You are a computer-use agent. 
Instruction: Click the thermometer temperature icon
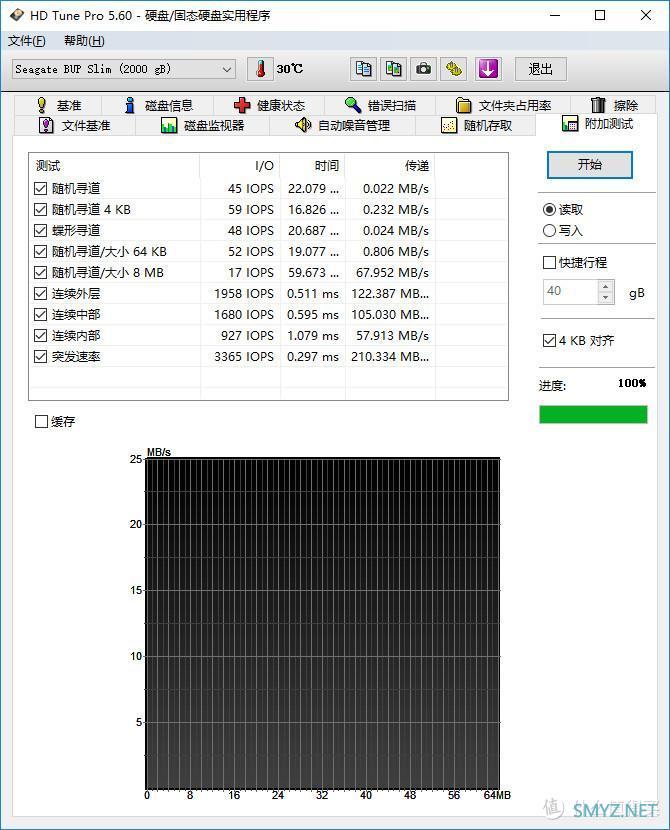coord(260,69)
